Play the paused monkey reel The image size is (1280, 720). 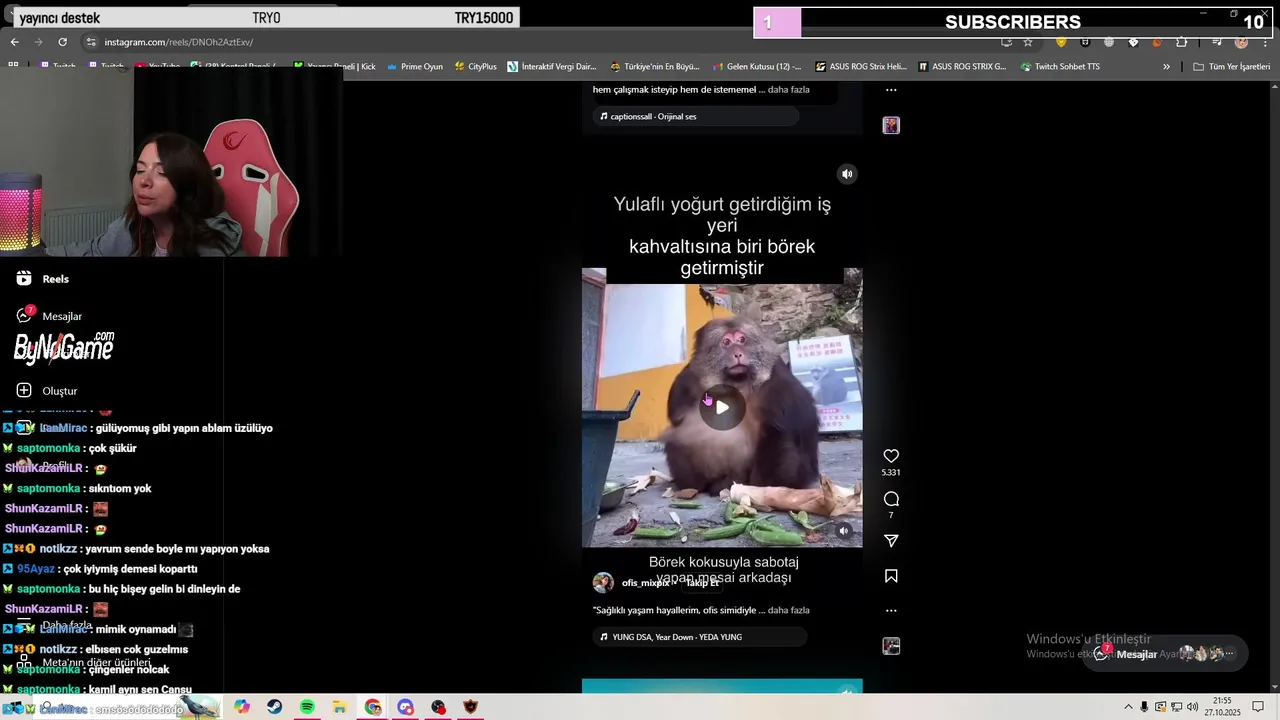pyautogui.click(x=722, y=407)
